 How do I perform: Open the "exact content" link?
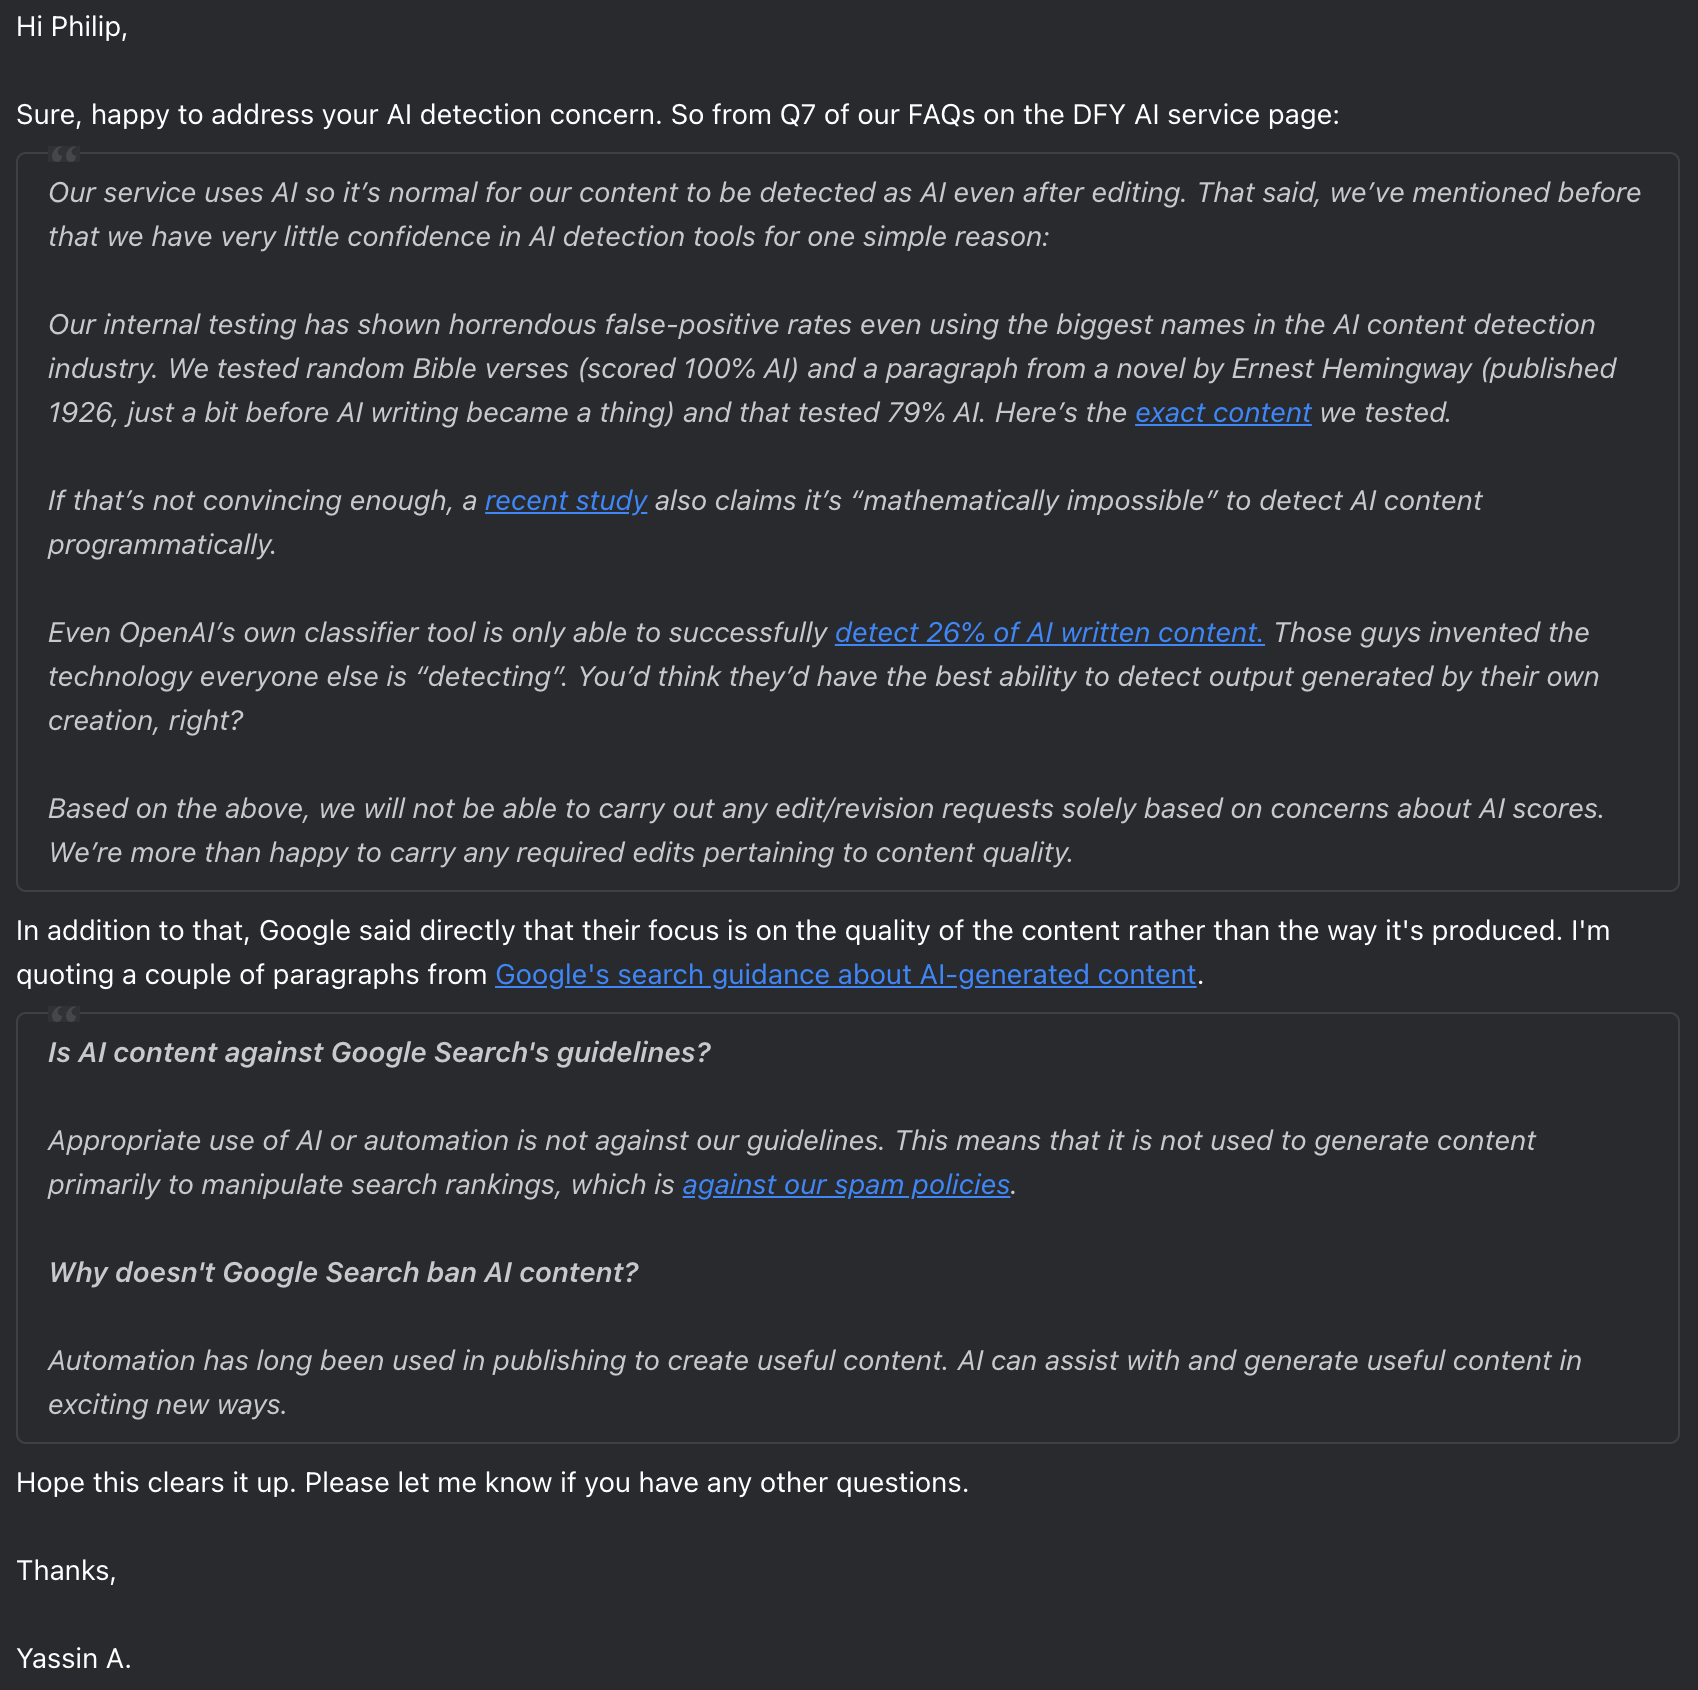pos(1222,413)
